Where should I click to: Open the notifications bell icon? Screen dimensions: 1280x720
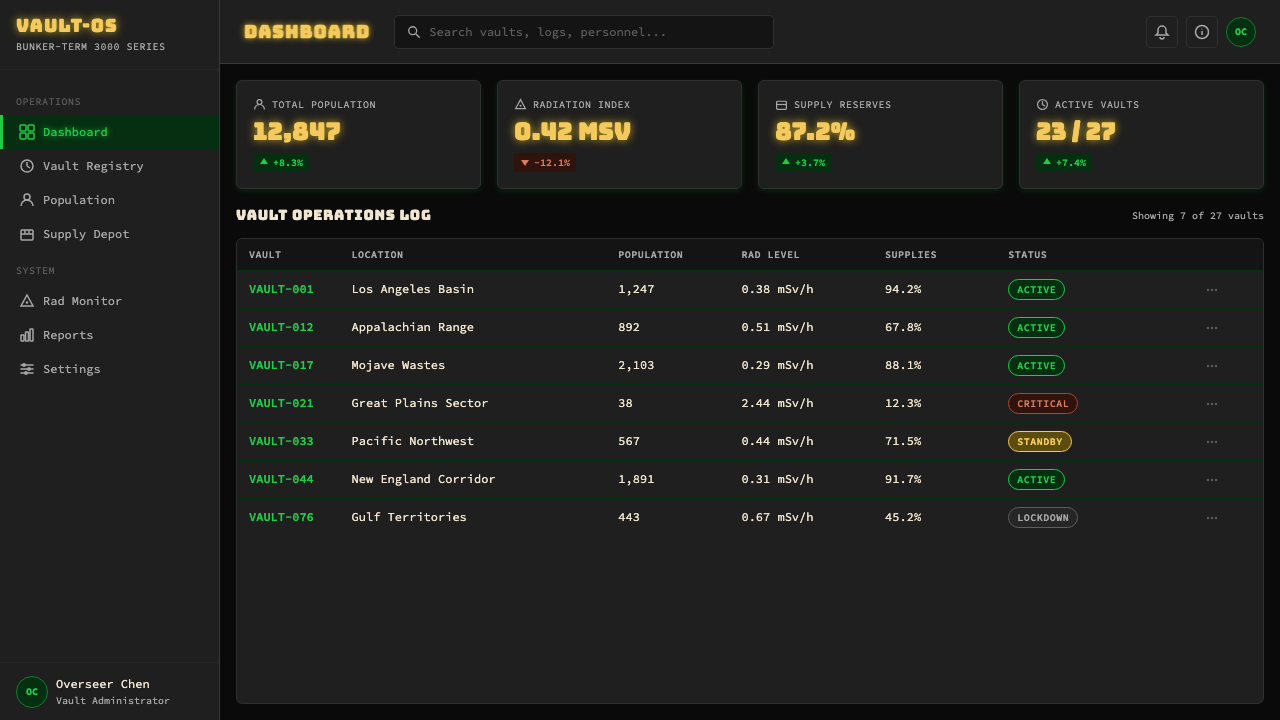click(x=1162, y=32)
